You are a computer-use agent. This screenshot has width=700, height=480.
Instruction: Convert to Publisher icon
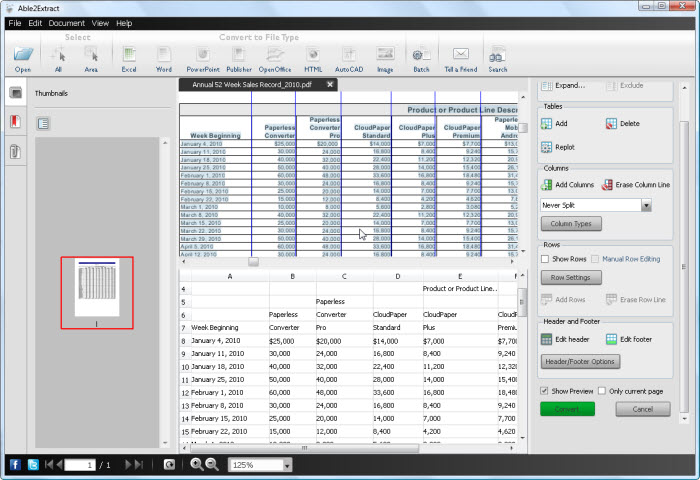[239, 55]
